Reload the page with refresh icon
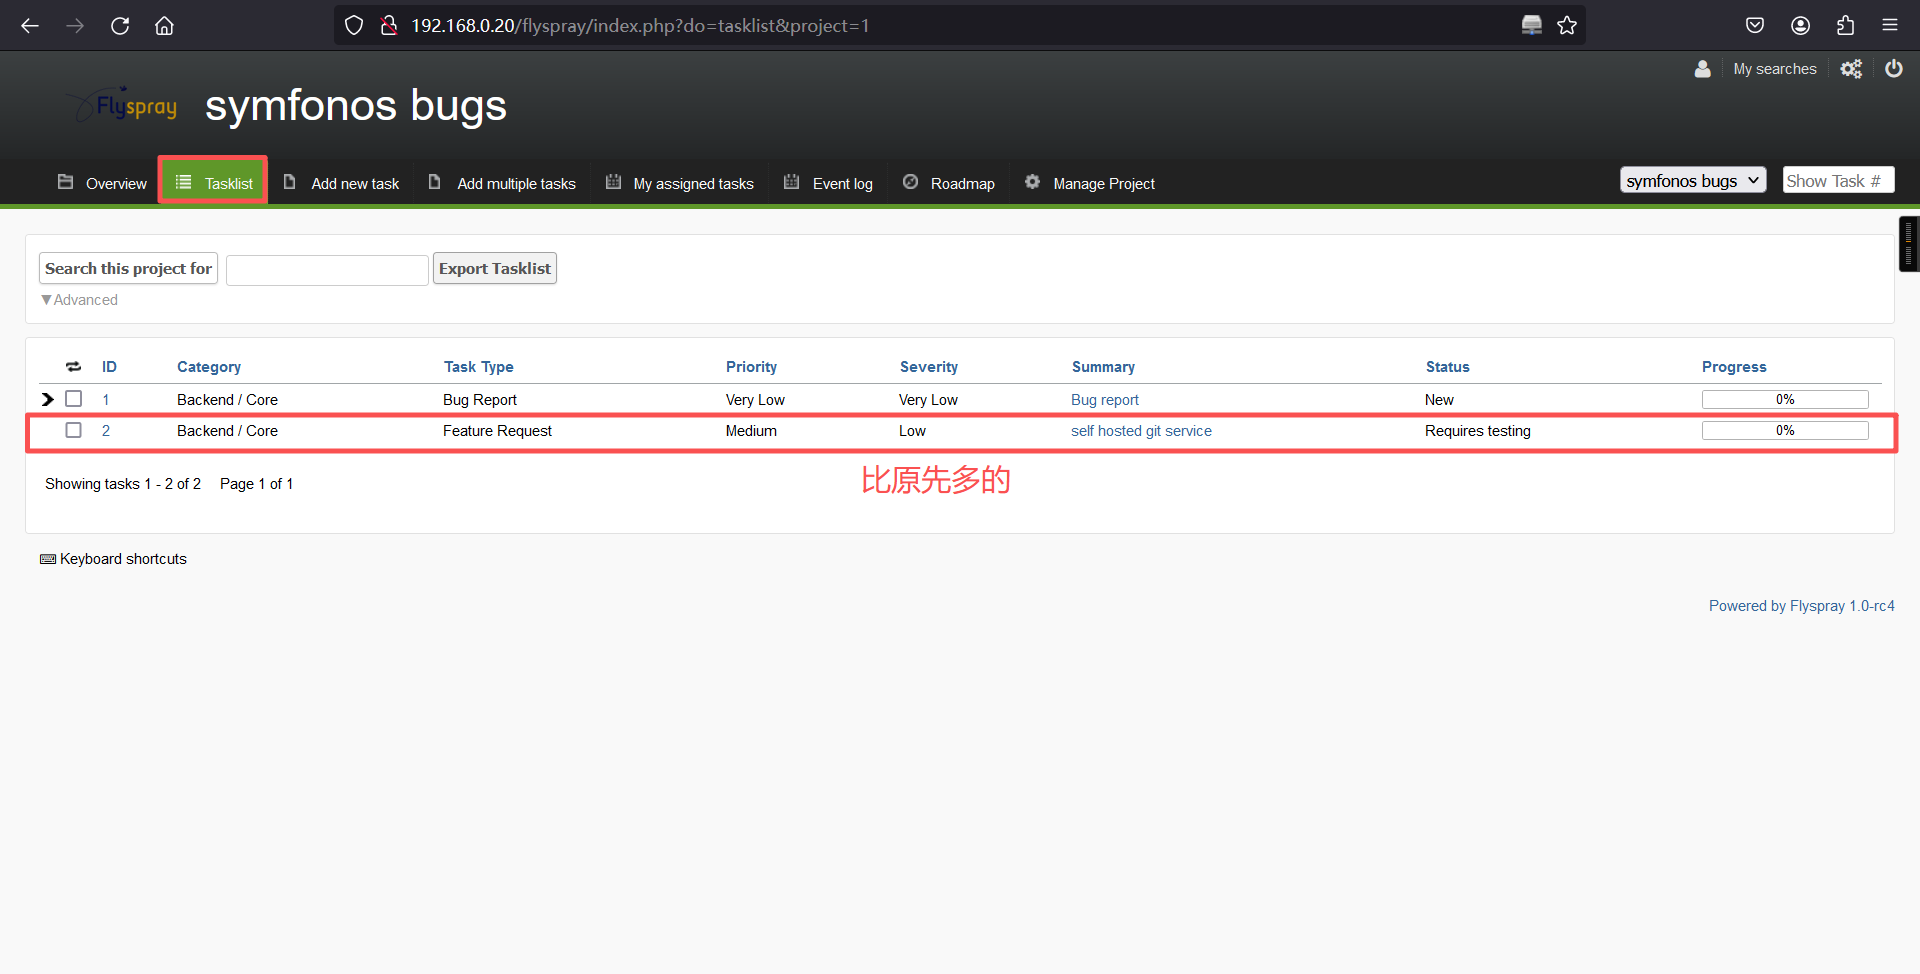The height and width of the screenshot is (974, 1920). tap(120, 25)
